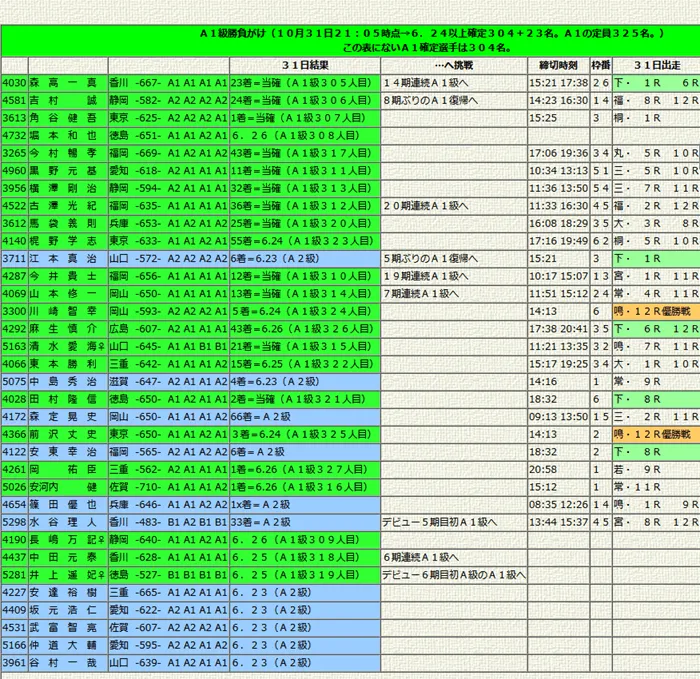Image resolution: width=700 pixels, height=679 pixels.
Task: Select racer 5281 井上遥妃 row
Action: click(x=14, y=574)
